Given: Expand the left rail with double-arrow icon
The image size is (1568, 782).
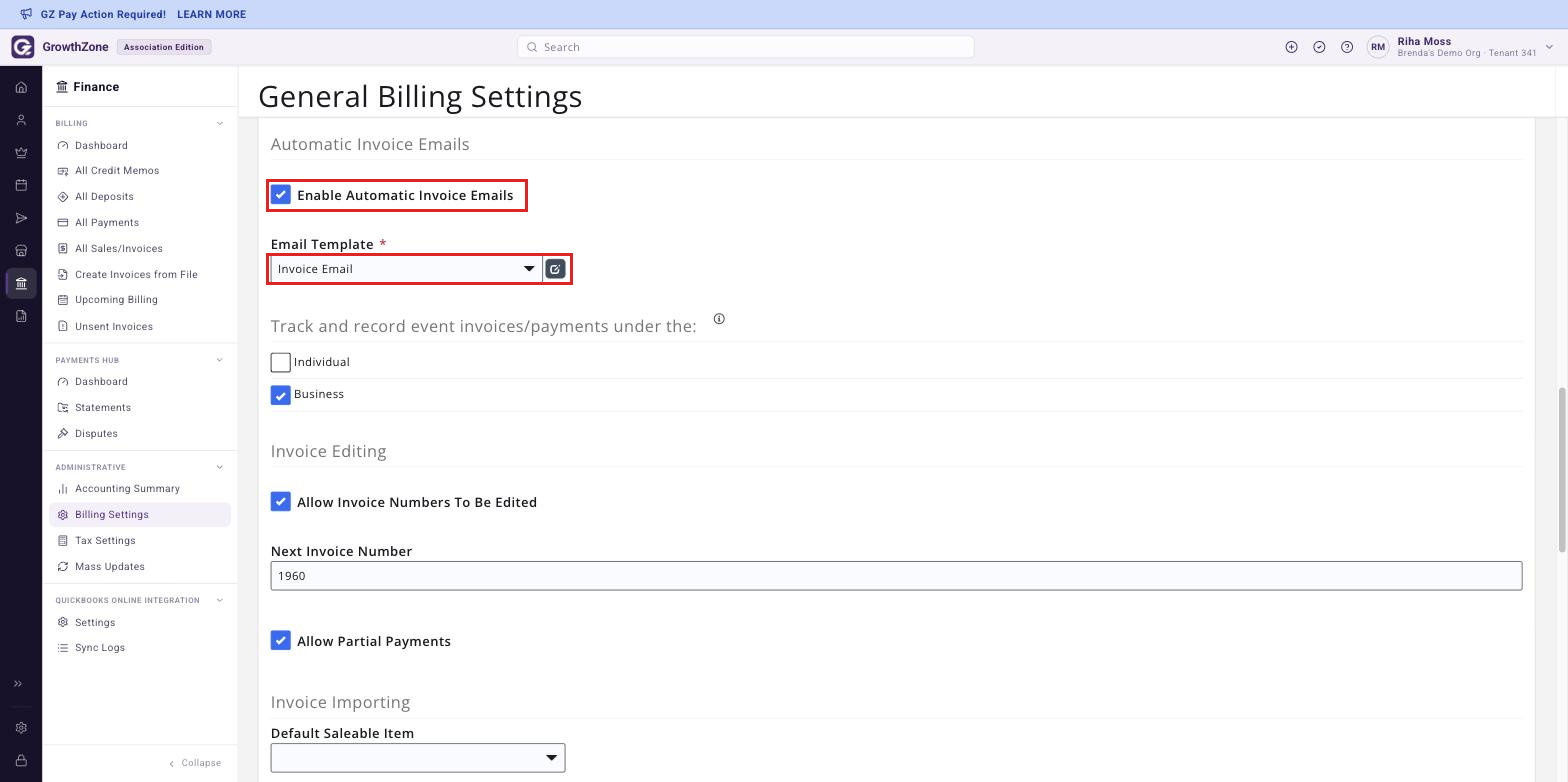Looking at the screenshot, I should (x=18, y=684).
